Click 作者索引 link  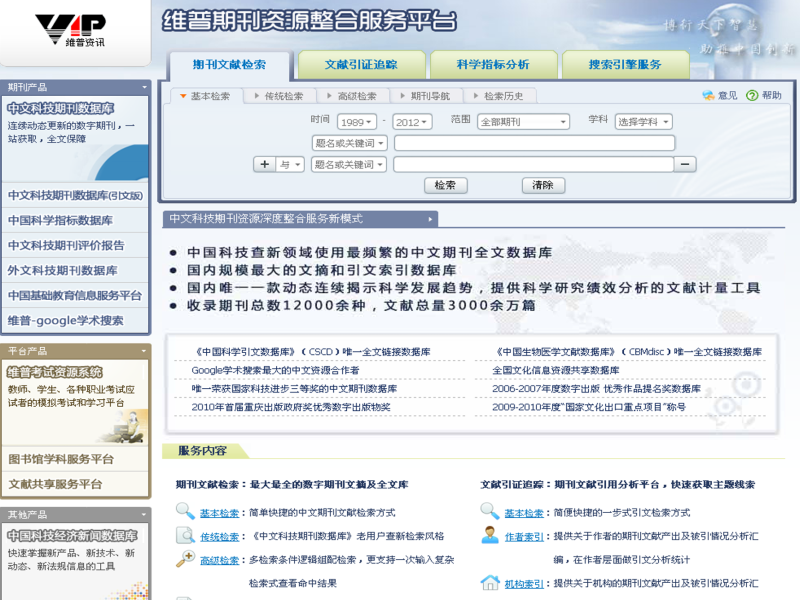tap(524, 537)
